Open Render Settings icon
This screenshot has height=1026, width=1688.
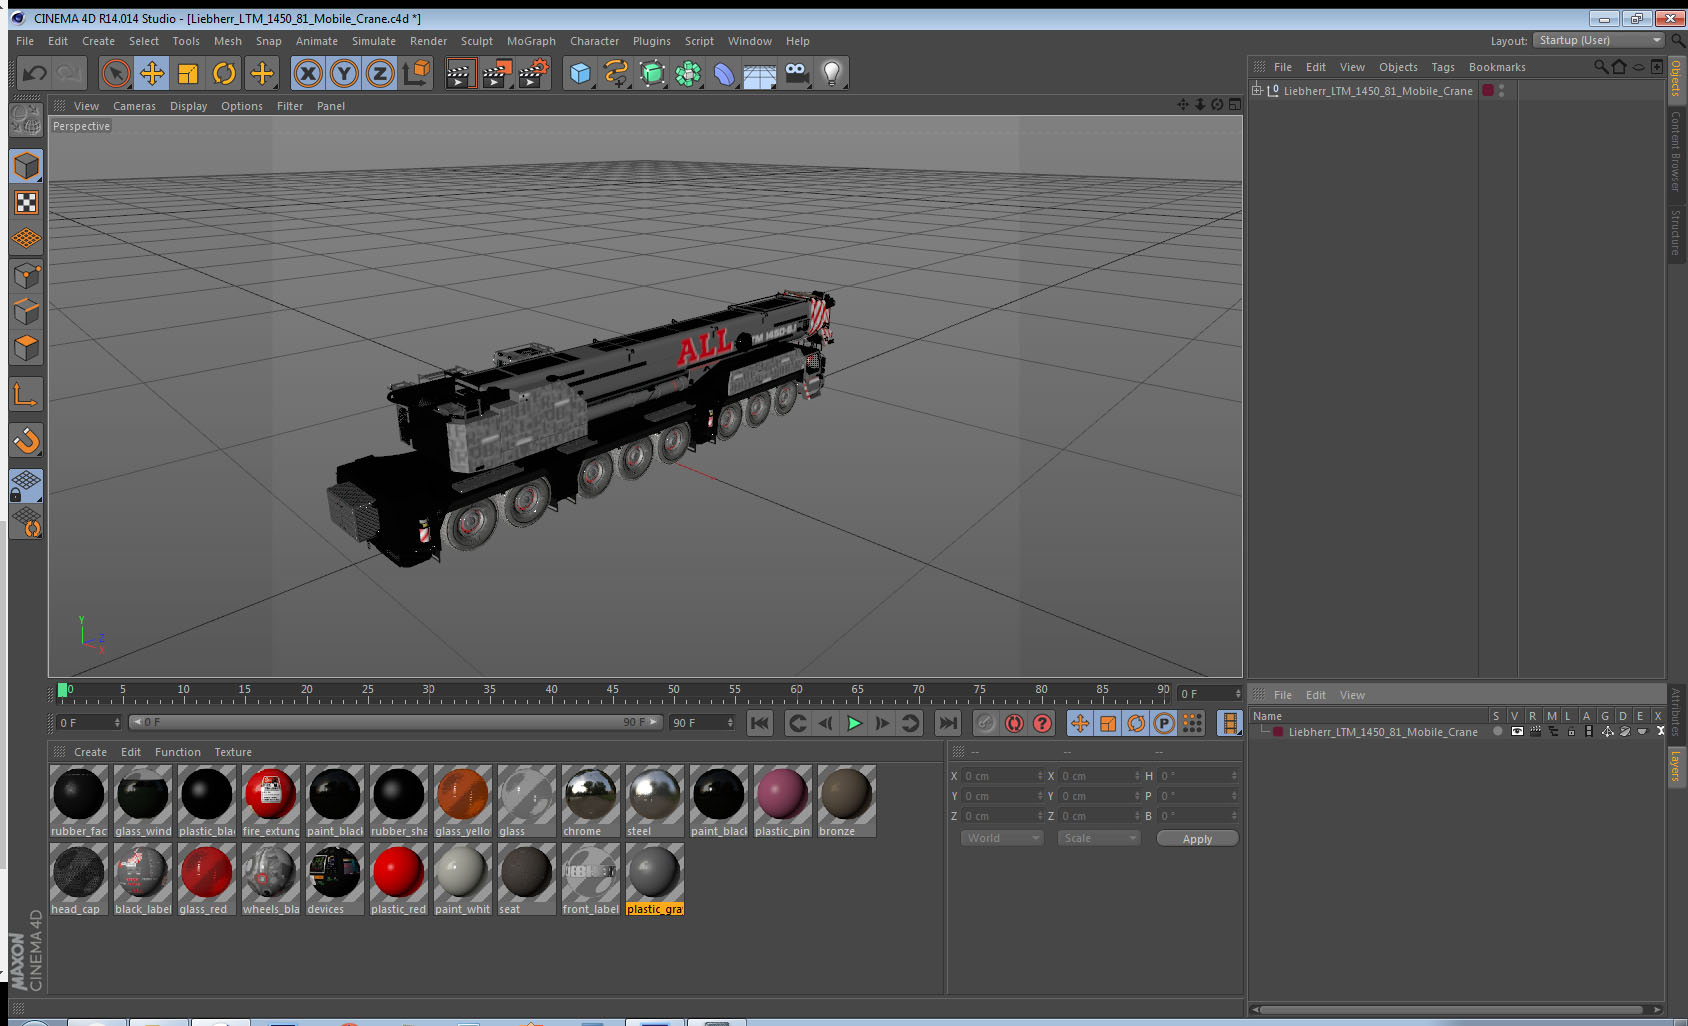[534, 73]
